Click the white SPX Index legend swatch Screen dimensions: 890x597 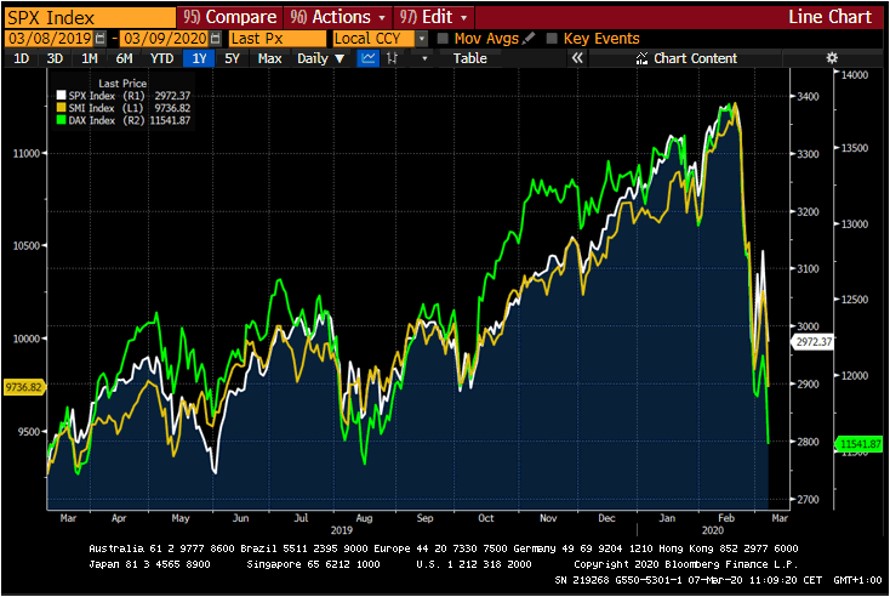click(61, 95)
